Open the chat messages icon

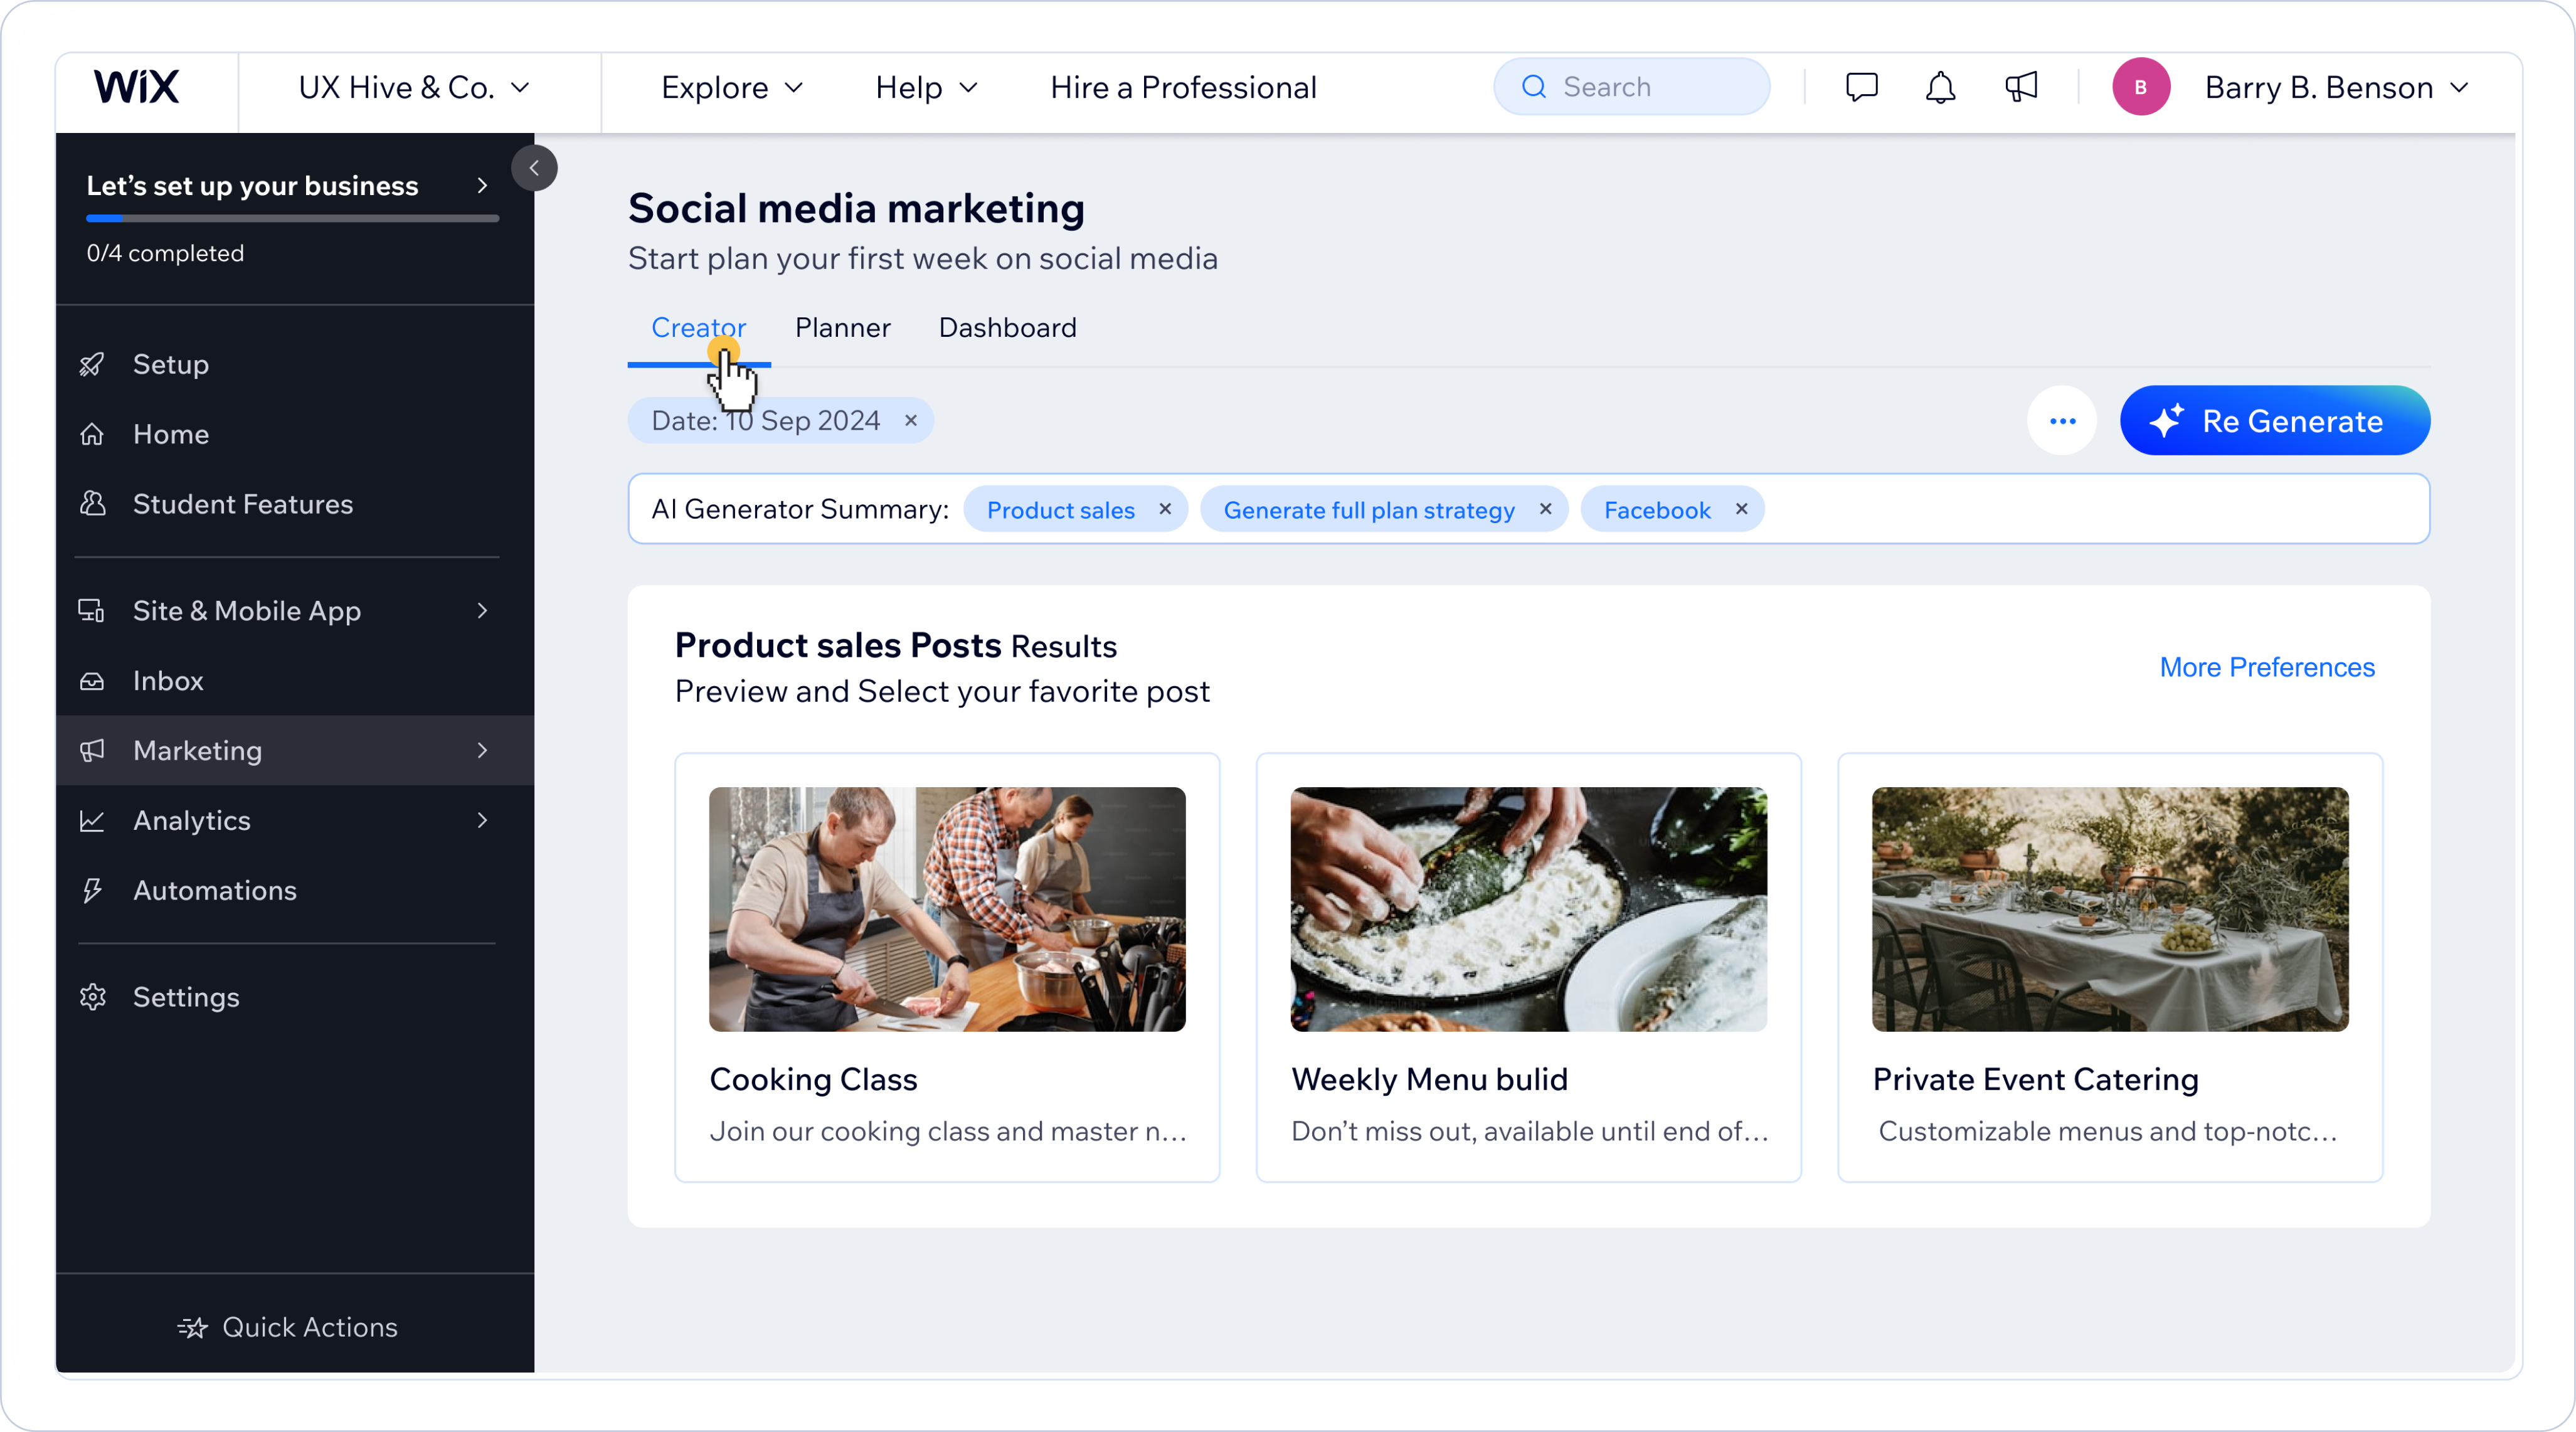point(1861,88)
